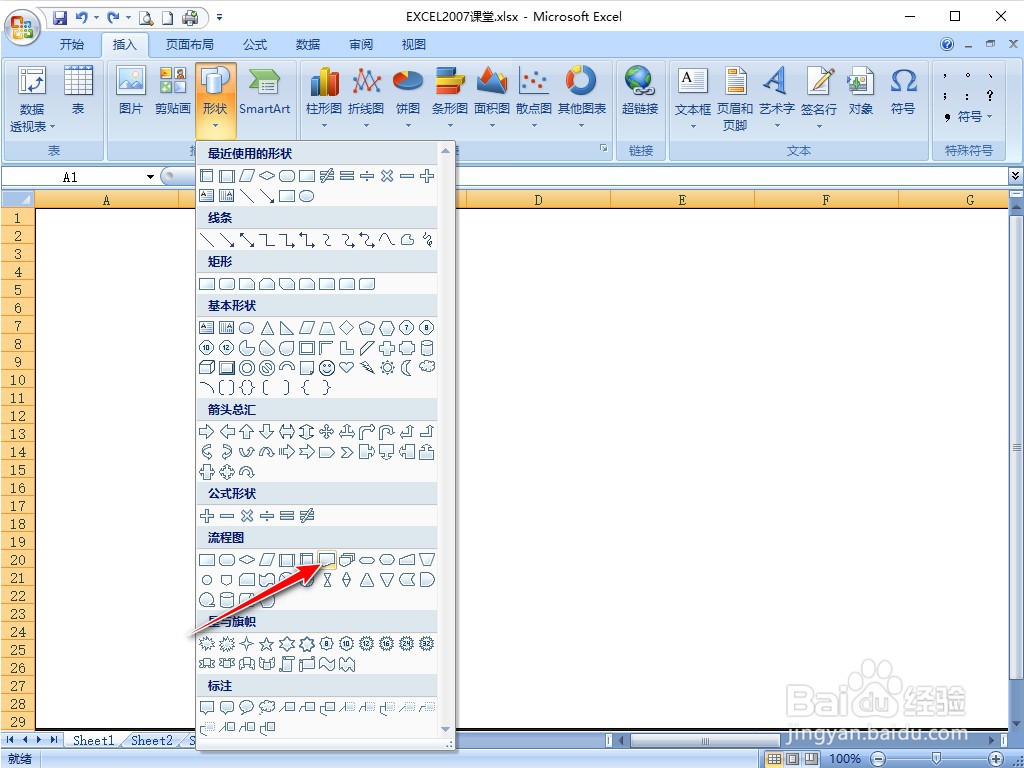Click 100% zoom level in status bar
1024x768 pixels.
844,759
